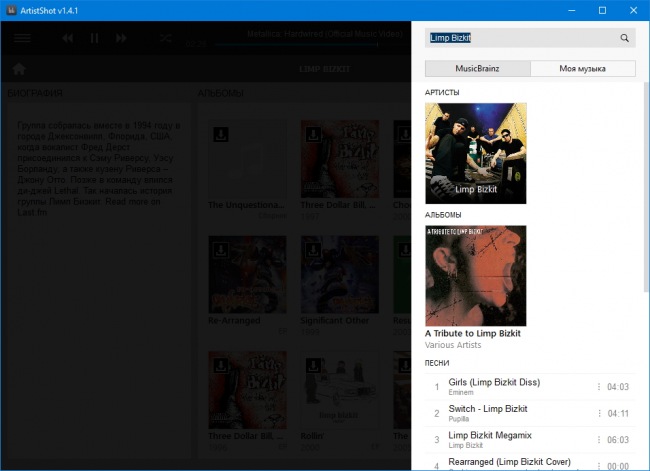
Task: Play Girls (Limp Bizkit Diss) song
Action: pyautogui.click(x=530, y=387)
